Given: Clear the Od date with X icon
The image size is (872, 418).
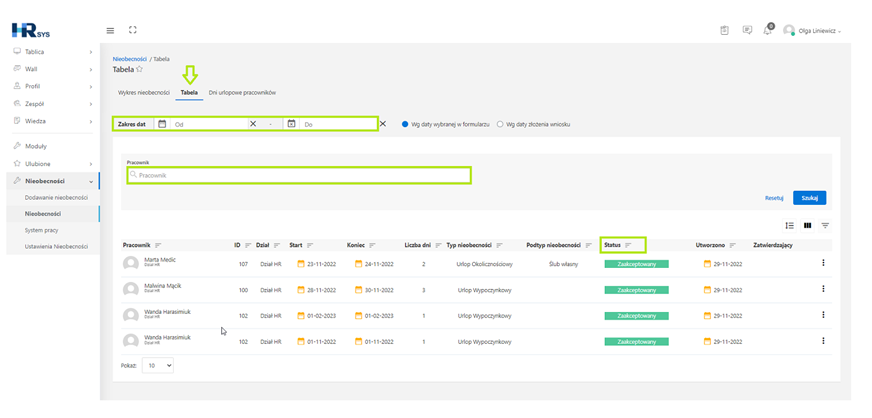Looking at the screenshot, I should [x=253, y=124].
